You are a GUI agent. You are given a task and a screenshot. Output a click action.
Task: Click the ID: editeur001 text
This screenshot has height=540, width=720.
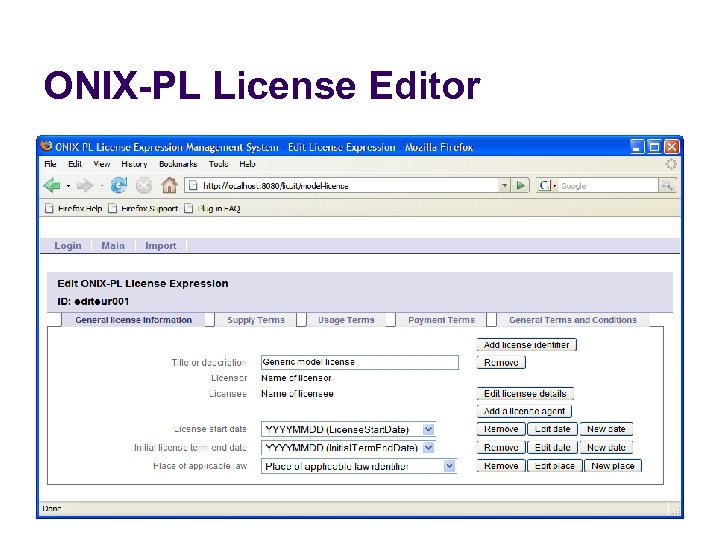pos(93,302)
